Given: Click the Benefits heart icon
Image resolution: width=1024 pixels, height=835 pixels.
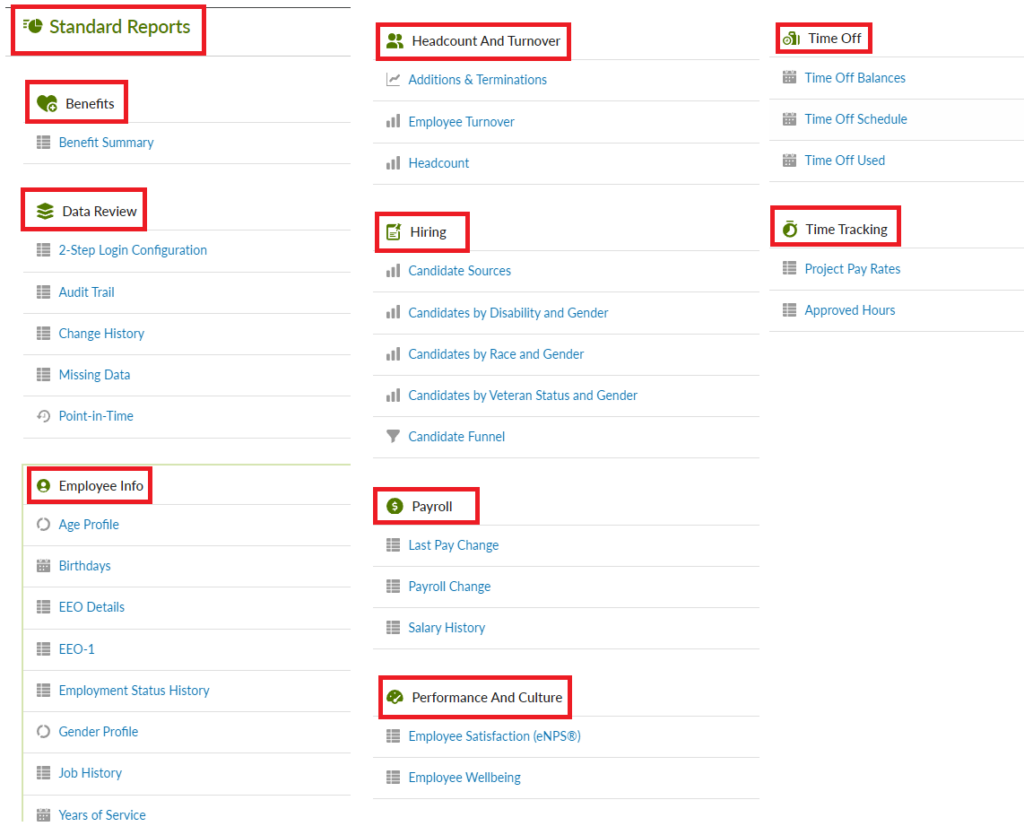Looking at the screenshot, I should pyautogui.click(x=48, y=101).
